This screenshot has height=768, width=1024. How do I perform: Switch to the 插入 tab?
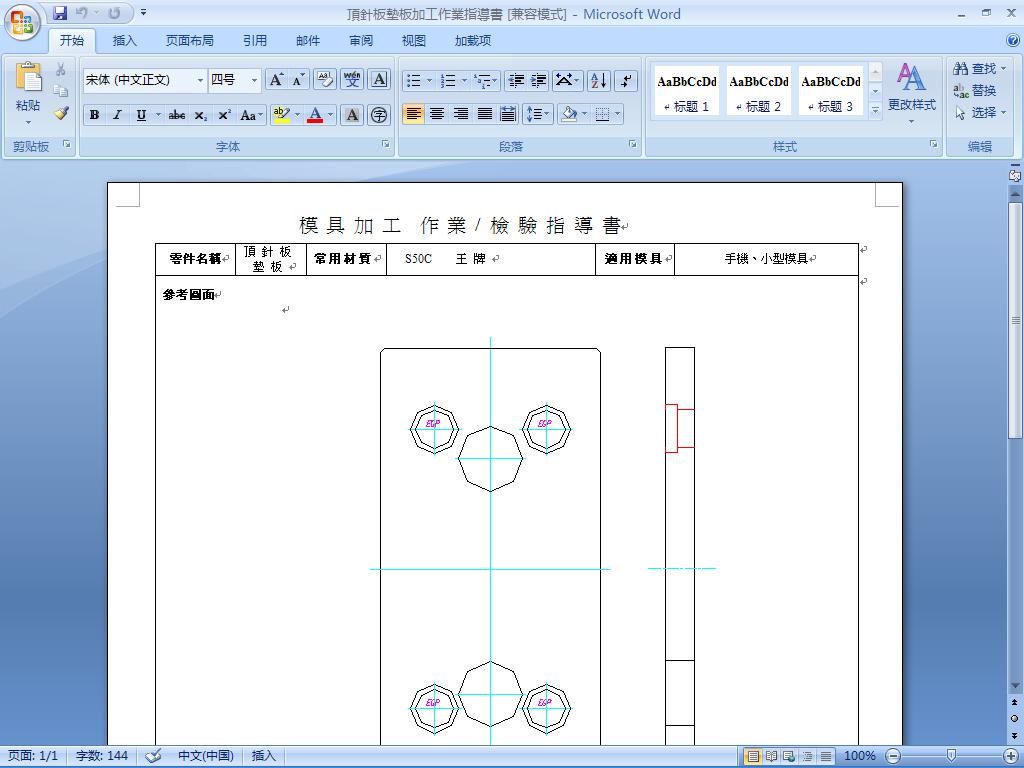click(125, 40)
